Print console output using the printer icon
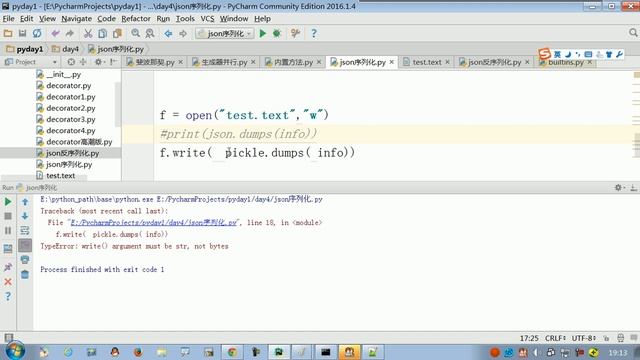The width and height of the screenshot is (640, 360). pos(25,260)
